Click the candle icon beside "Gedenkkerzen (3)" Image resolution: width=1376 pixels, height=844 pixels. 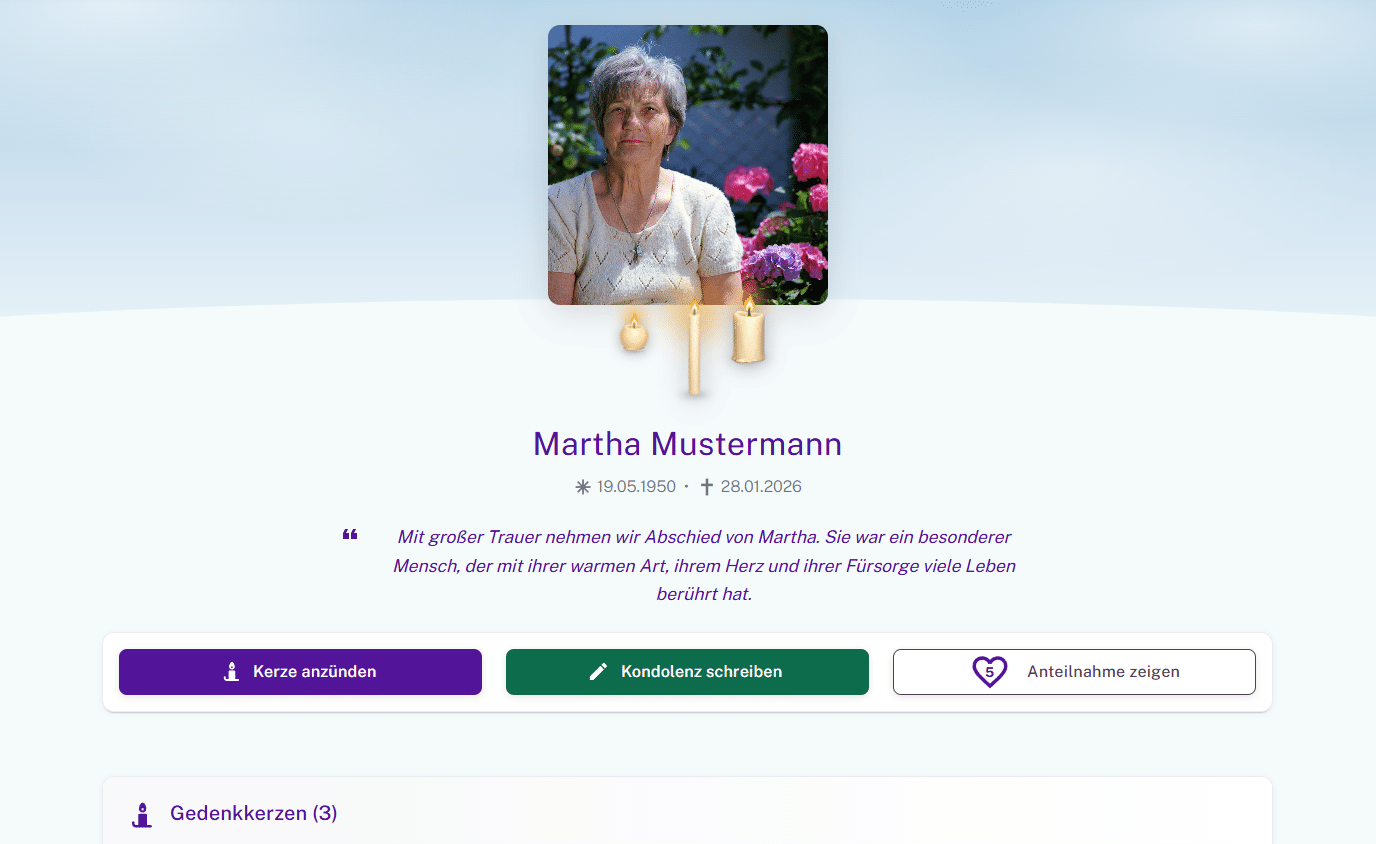coord(142,813)
